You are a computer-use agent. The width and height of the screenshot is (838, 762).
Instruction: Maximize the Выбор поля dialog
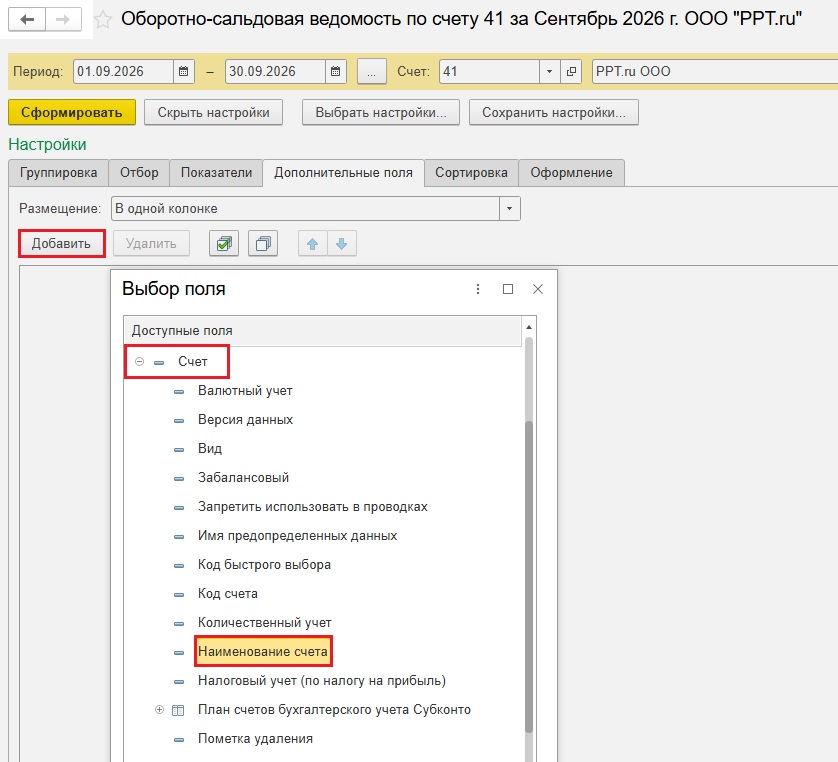click(508, 289)
